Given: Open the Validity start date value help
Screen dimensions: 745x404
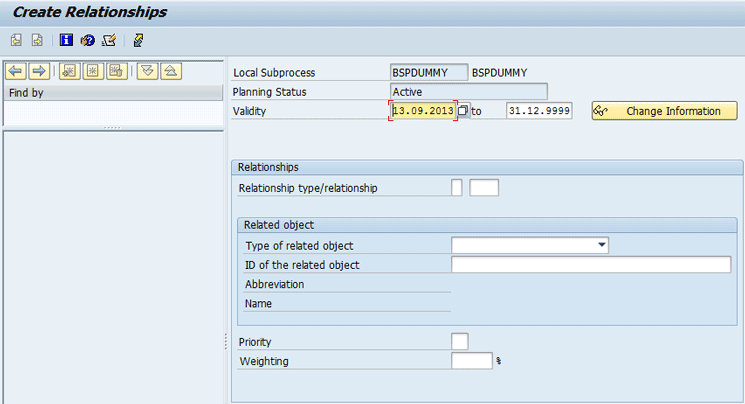Looking at the screenshot, I should coord(463,111).
